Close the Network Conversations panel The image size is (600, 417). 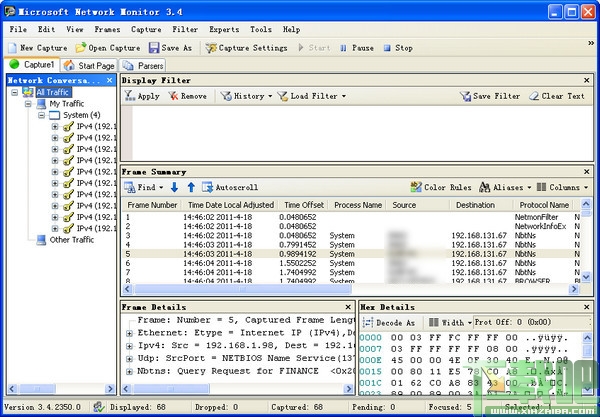pyautogui.click(x=109, y=80)
